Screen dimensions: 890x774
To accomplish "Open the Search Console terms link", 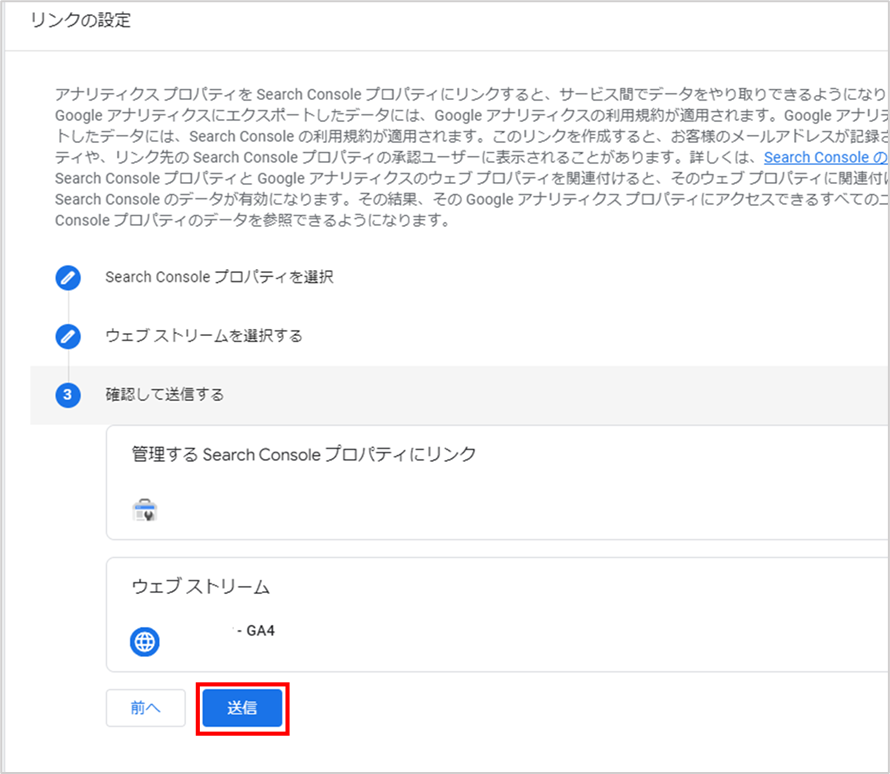I will click(826, 157).
